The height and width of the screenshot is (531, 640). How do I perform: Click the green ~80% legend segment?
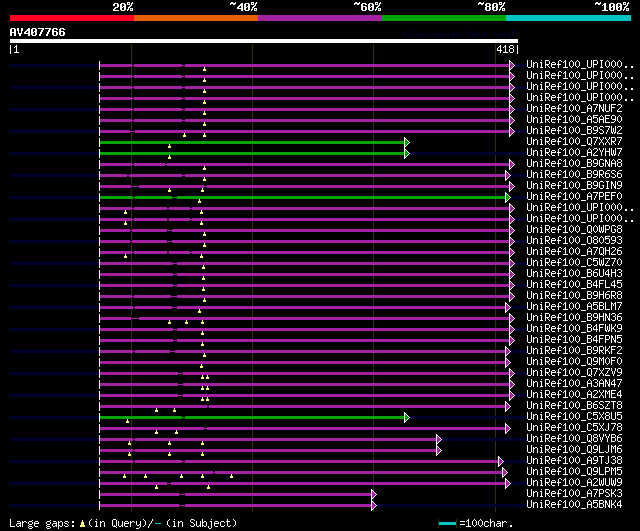click(444, 18)
